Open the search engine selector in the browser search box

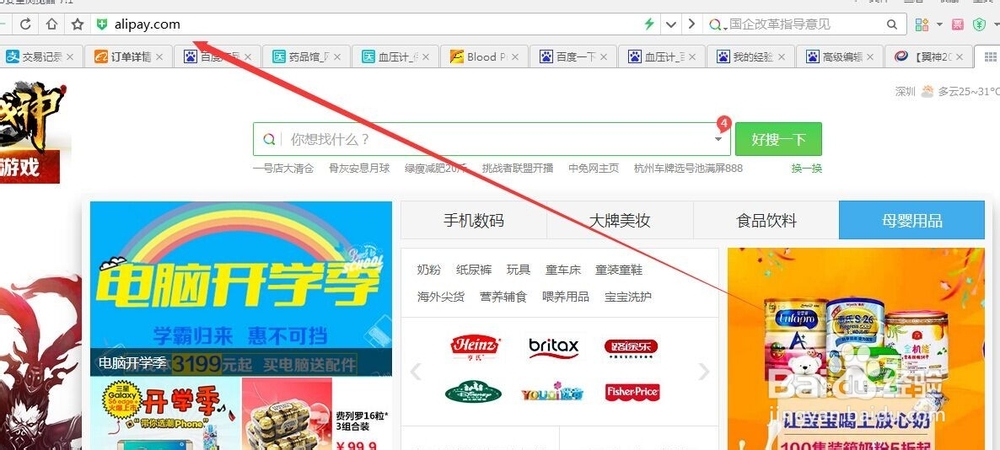coord(718,25)
